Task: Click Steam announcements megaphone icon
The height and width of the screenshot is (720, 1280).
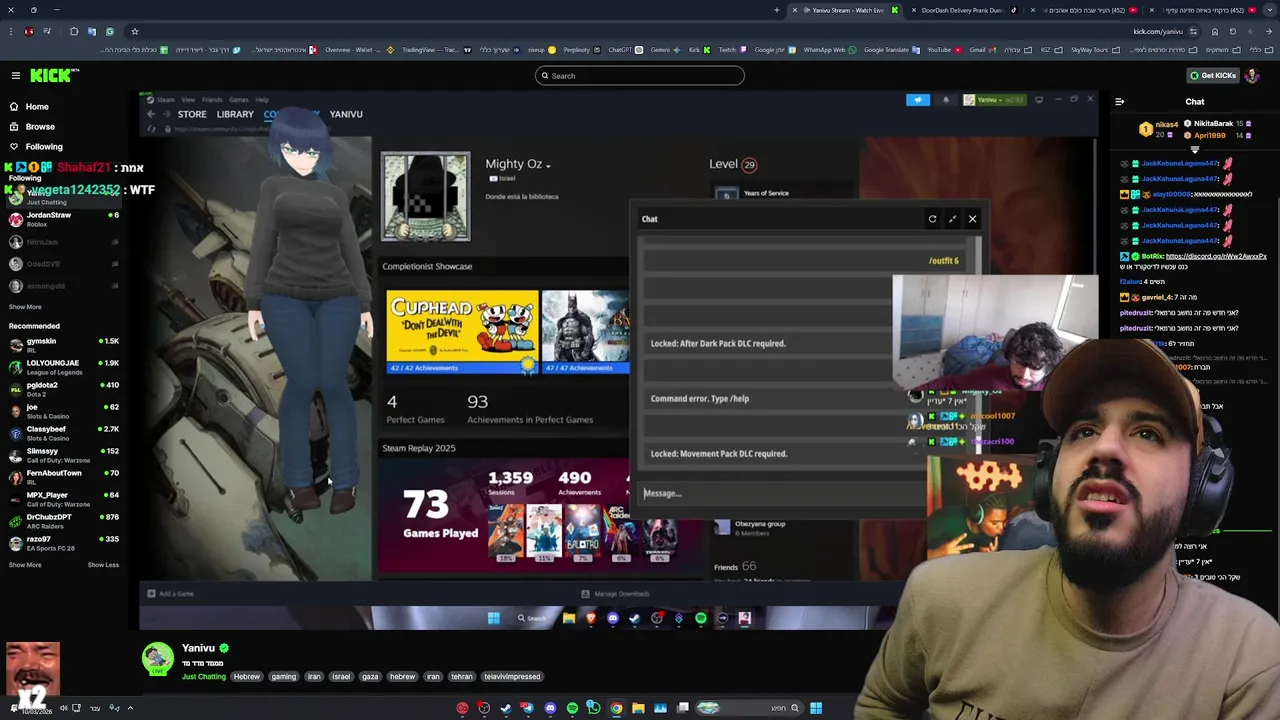Action: (x=917, y=100)
